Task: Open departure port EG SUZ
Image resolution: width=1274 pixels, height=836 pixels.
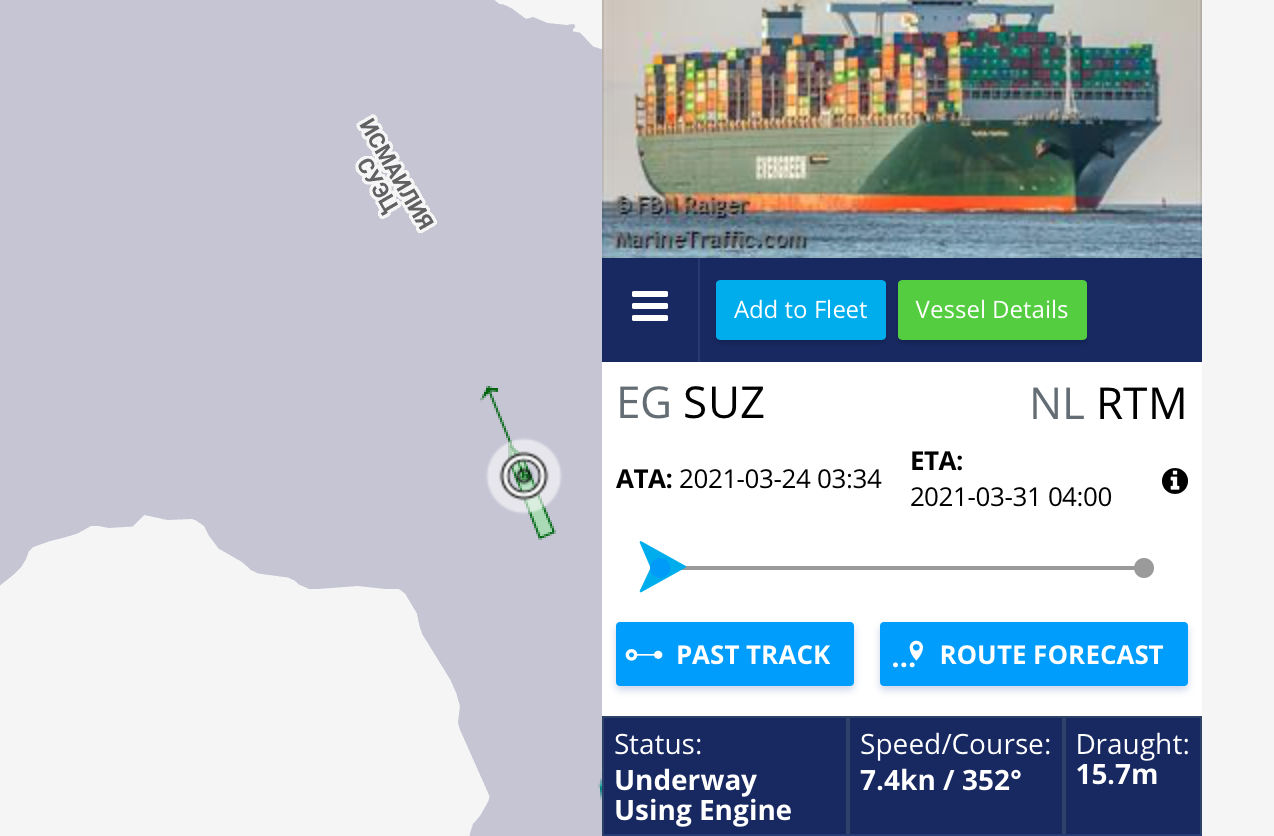Action: click(691, 403)
